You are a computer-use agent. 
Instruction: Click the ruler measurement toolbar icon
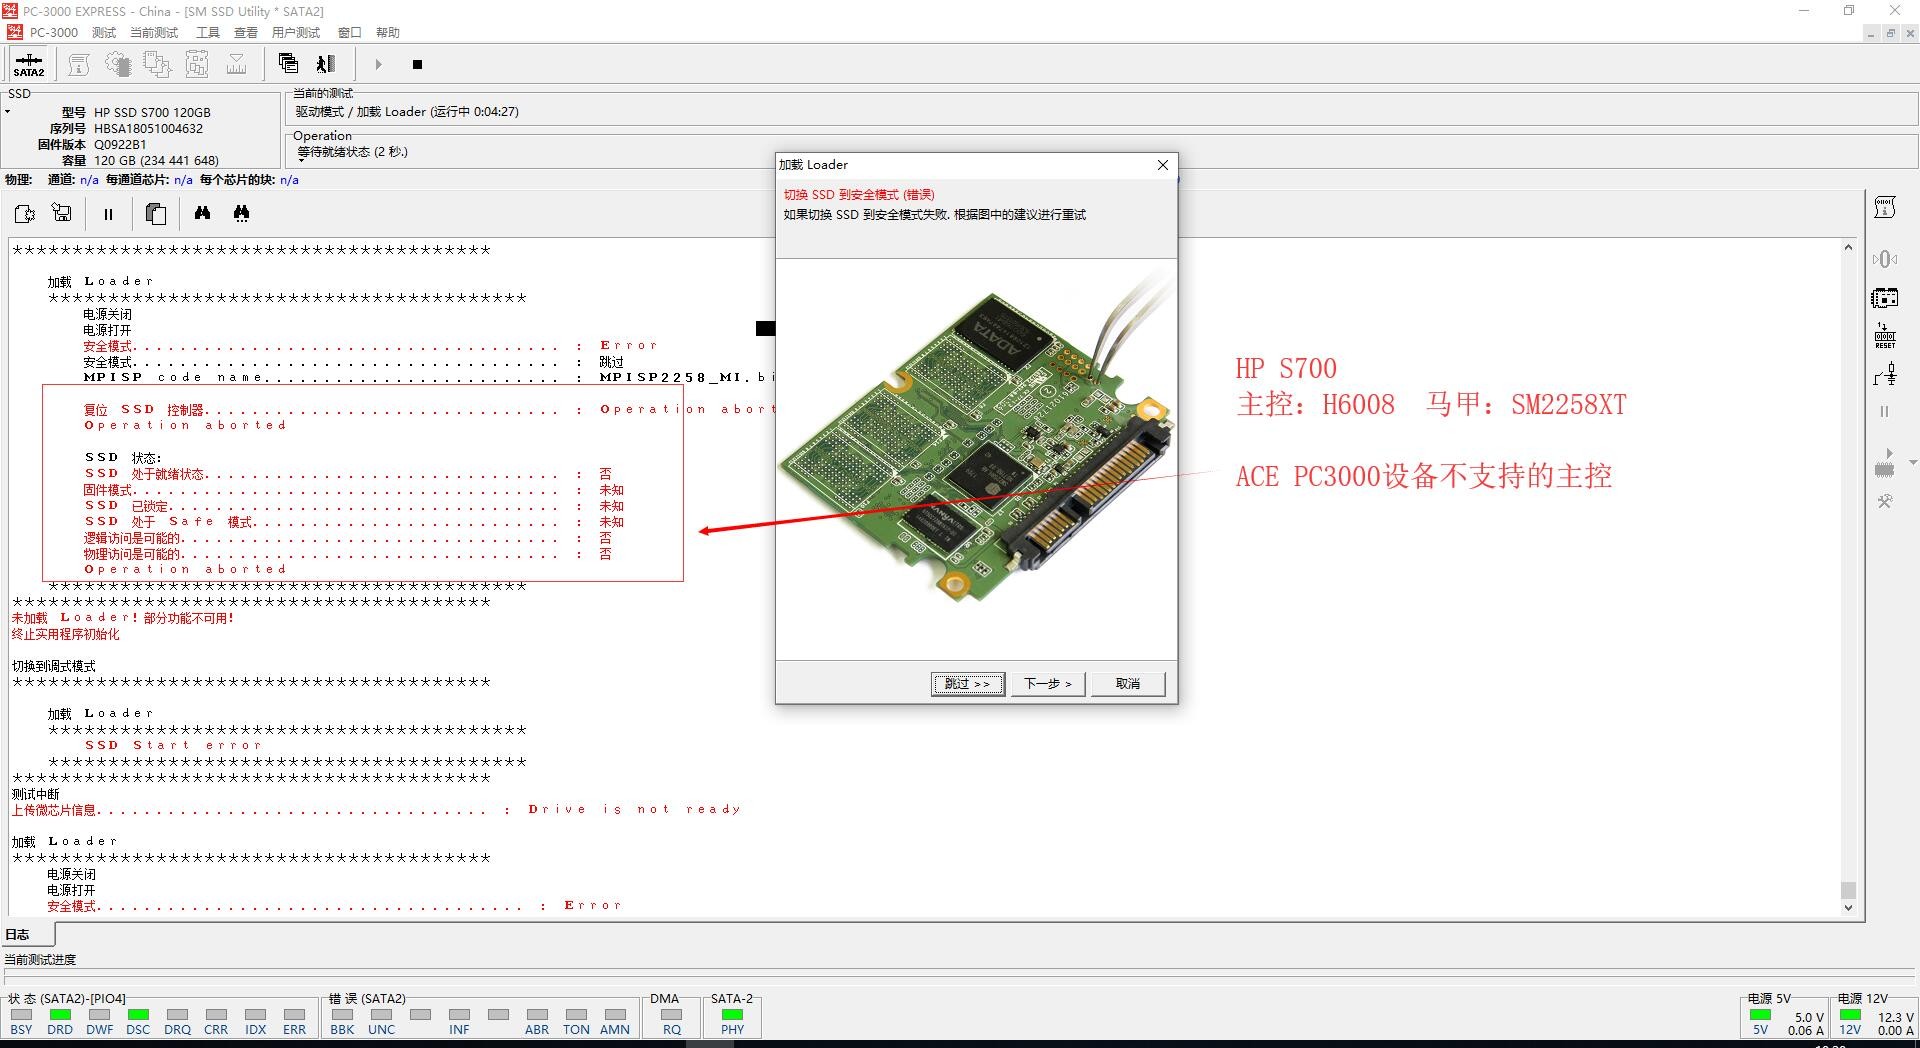tap(237, 64)
